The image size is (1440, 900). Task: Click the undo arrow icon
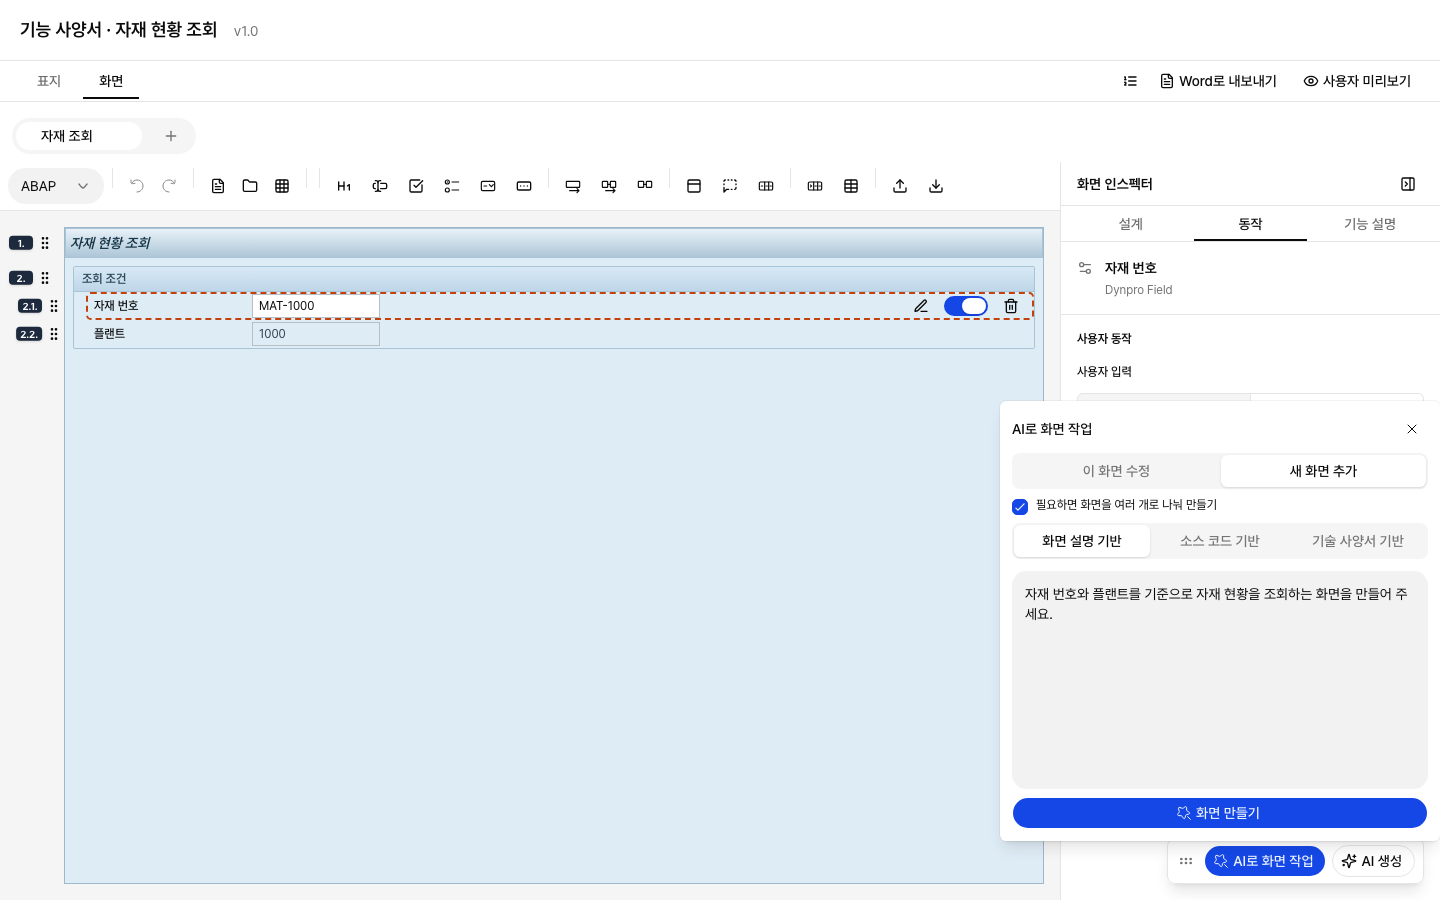[137, 186]
